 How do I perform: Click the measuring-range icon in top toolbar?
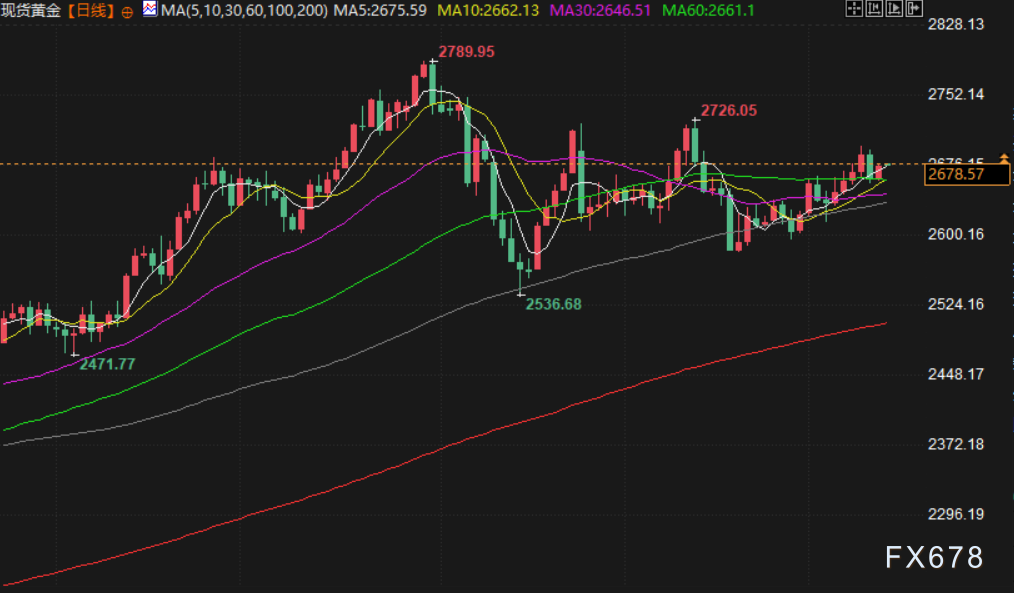[875, 10]
